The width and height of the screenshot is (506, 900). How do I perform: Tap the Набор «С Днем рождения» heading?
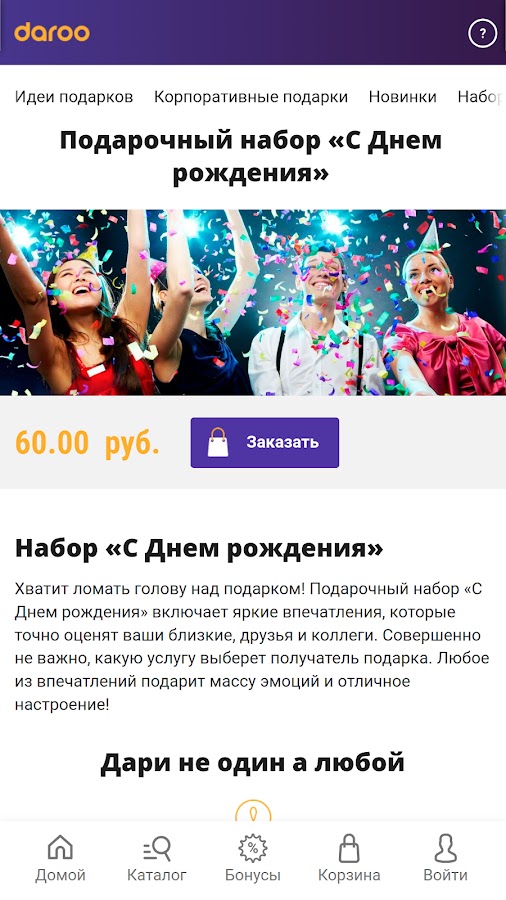tap(198, 548)
